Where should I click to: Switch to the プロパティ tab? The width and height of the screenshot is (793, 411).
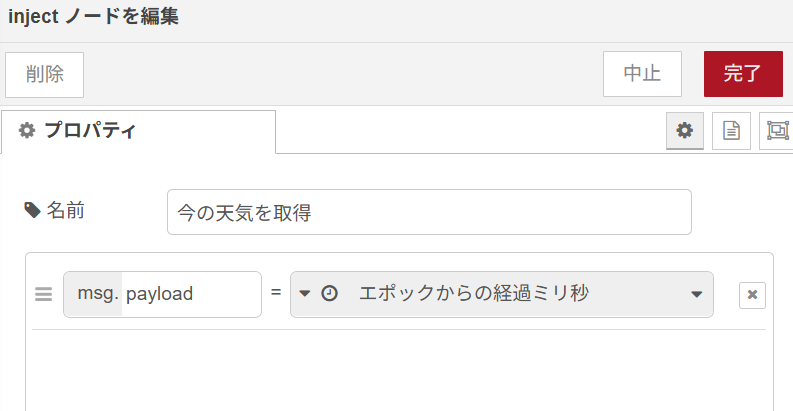pyautogui.click(x=139, y=131)
